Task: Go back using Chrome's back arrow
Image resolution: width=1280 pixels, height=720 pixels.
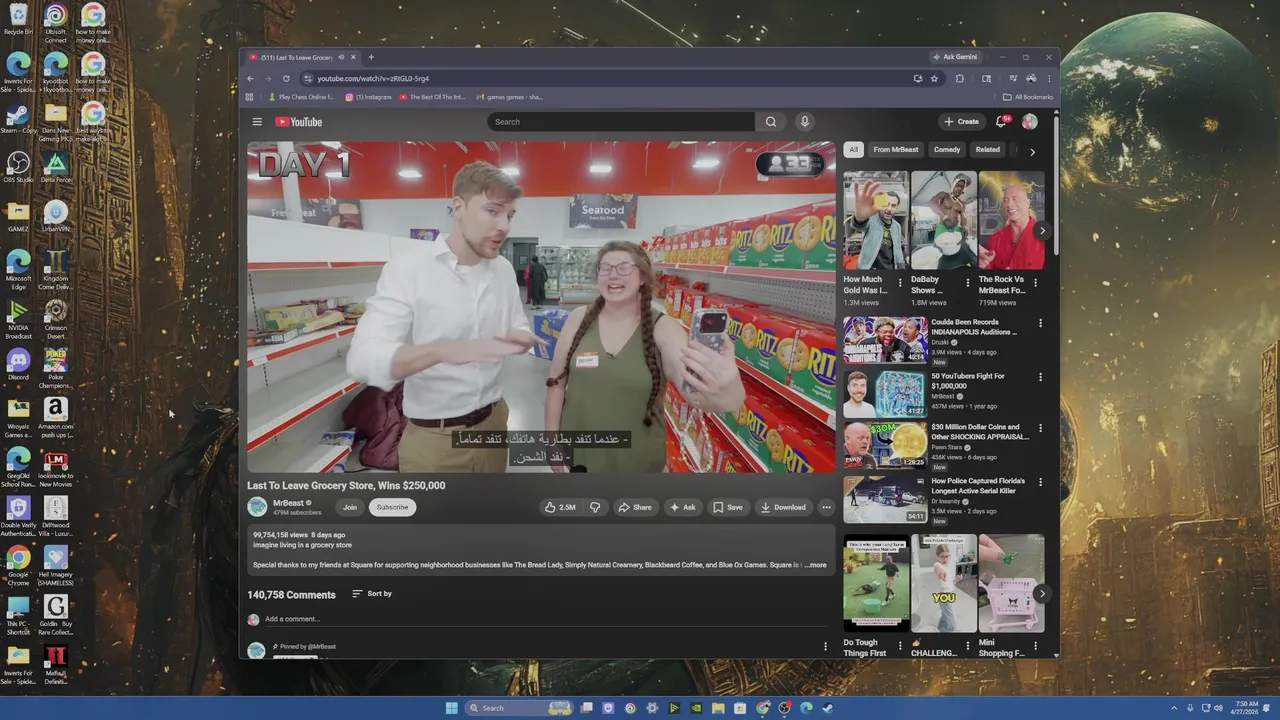Action: (250, 78)
